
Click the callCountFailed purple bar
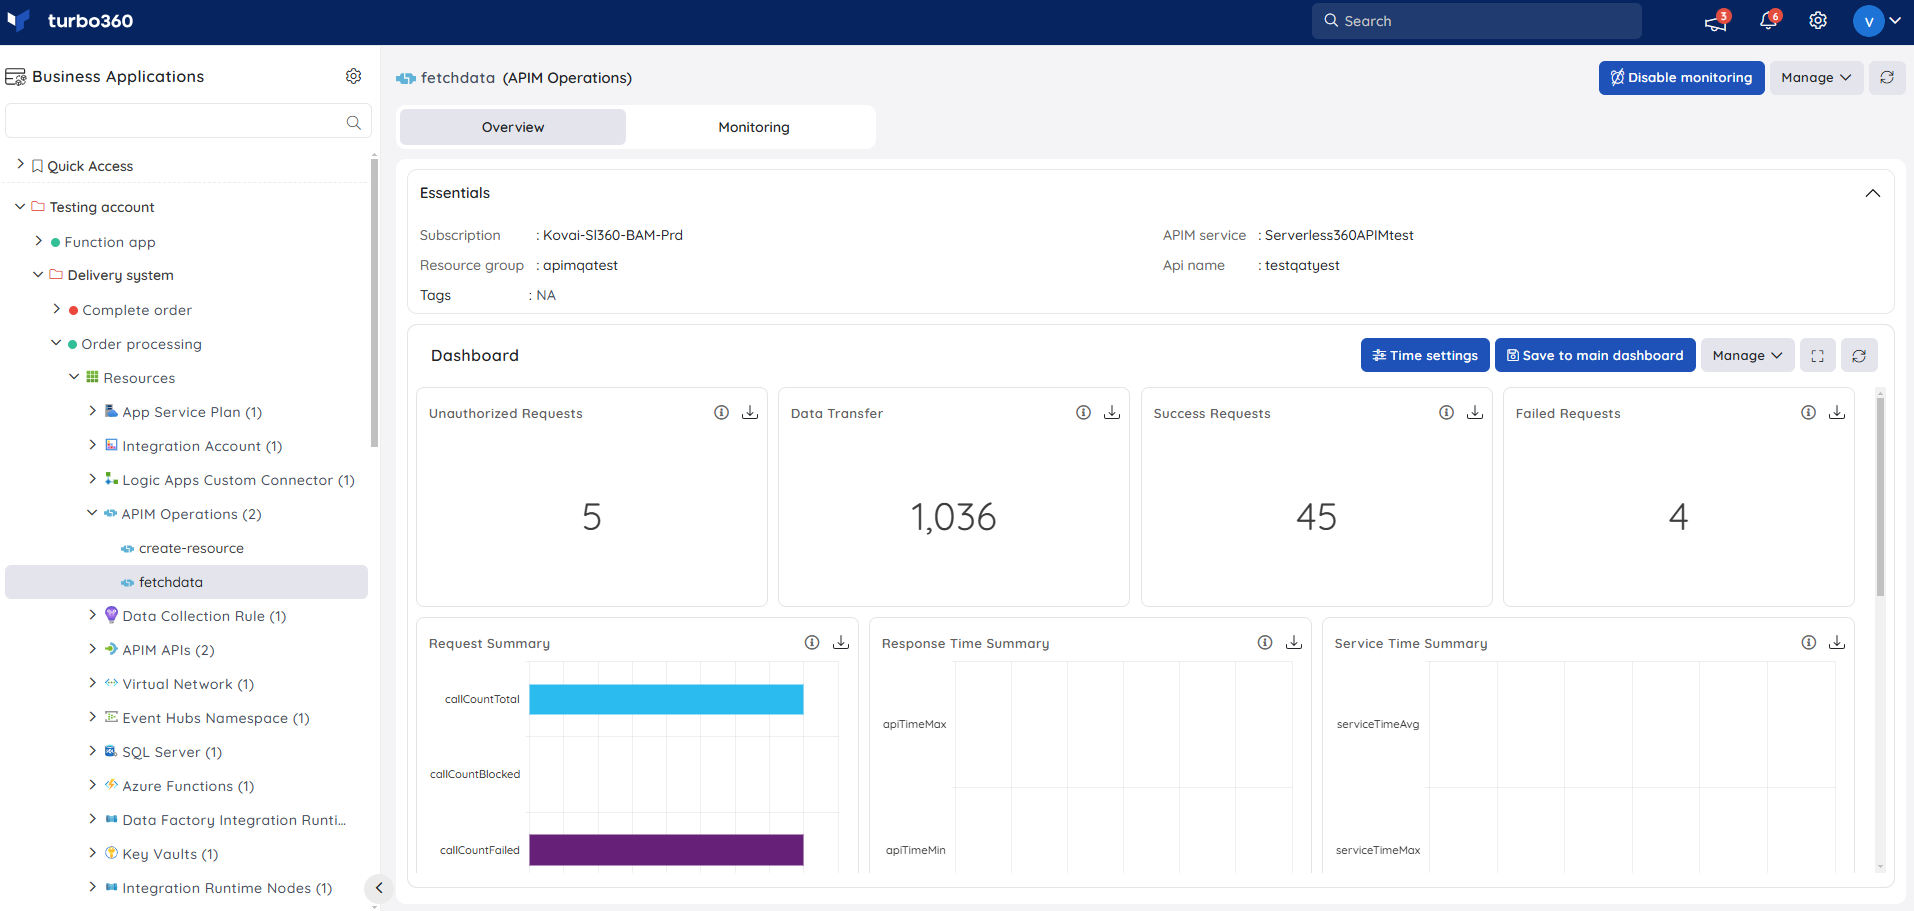(x=666, y=850)
